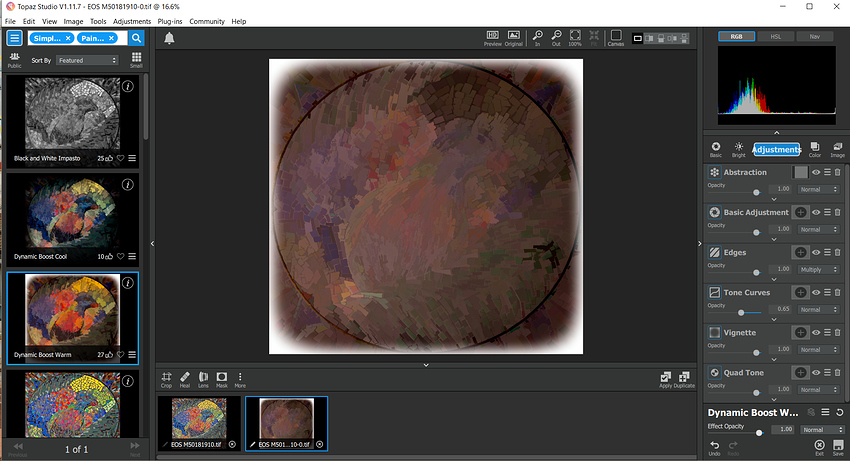
Task: Open the Effect Opacity blend mode dropdown
Action: 821,430
